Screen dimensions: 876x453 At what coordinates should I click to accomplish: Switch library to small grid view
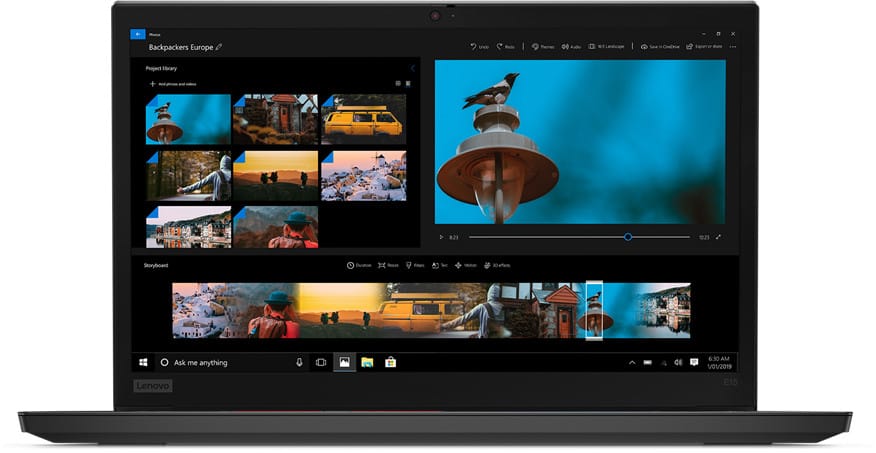tap(398, 84)
